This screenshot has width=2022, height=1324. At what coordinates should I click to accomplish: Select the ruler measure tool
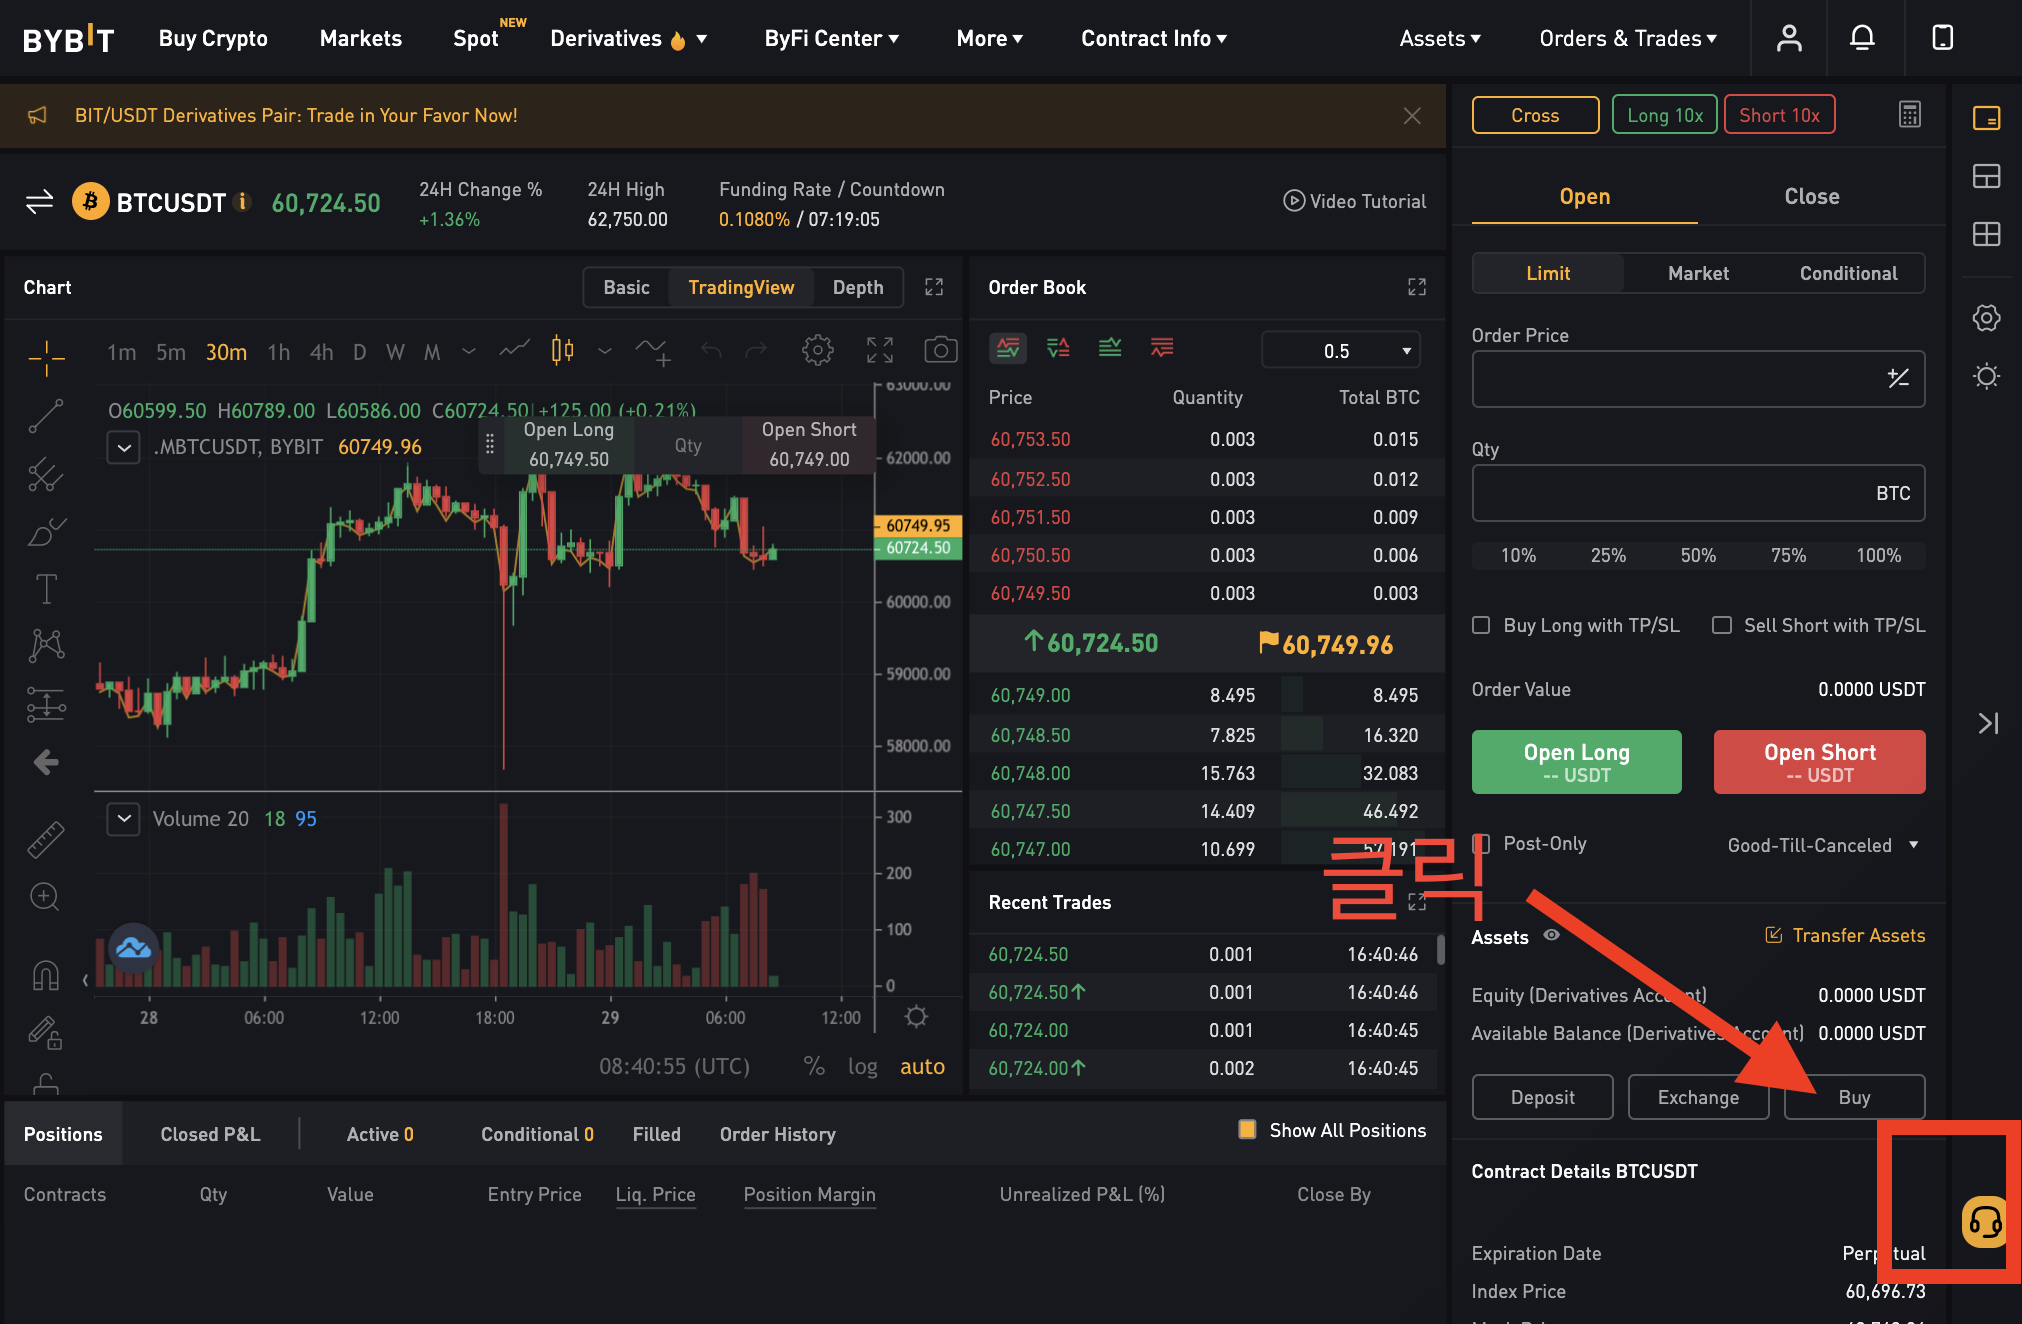46,840
